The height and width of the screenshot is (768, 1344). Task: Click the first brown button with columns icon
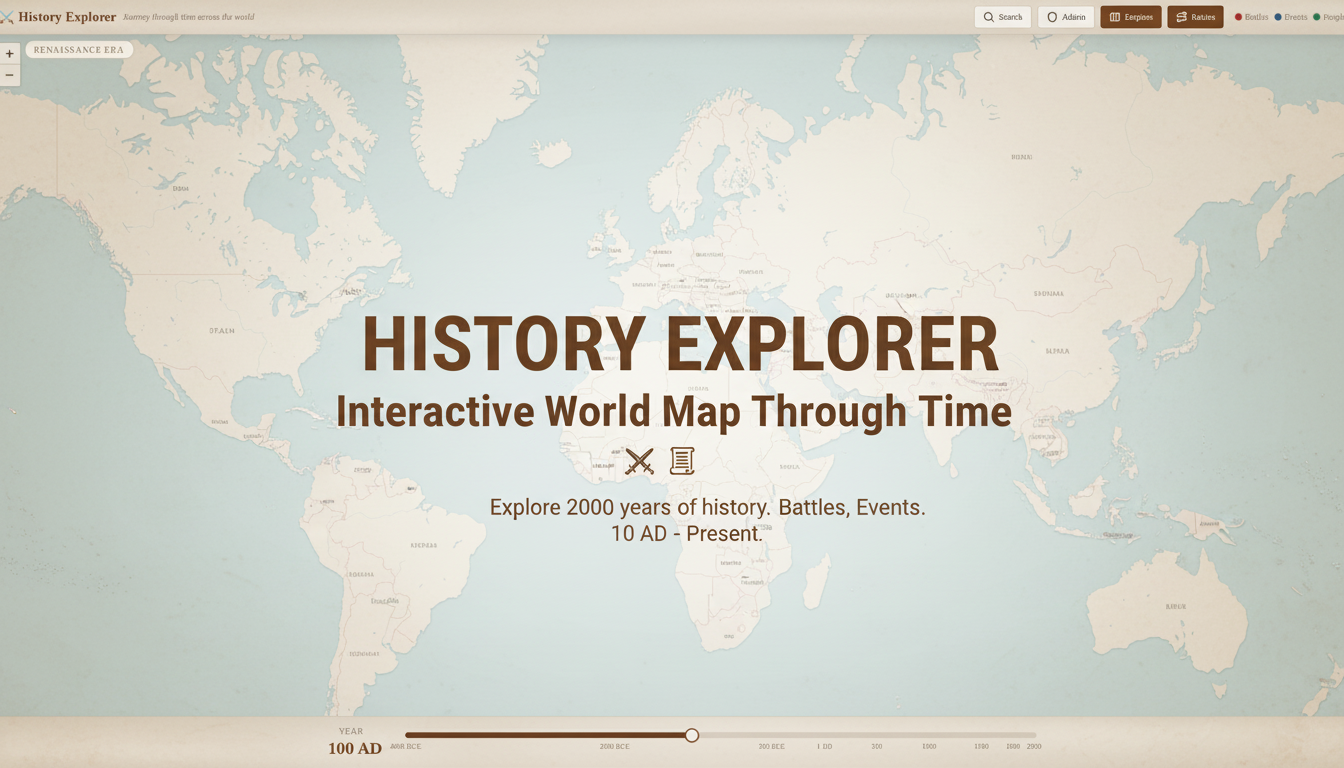(1131, 17)
